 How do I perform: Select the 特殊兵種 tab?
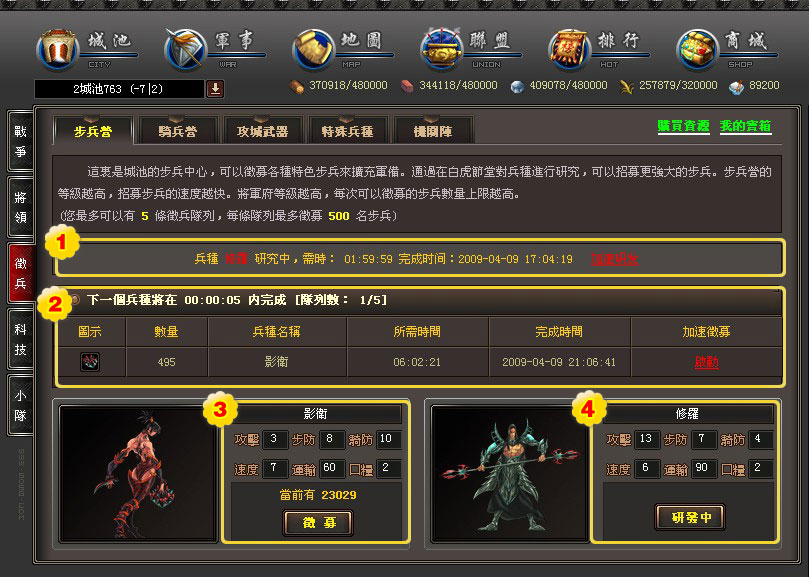347,131
